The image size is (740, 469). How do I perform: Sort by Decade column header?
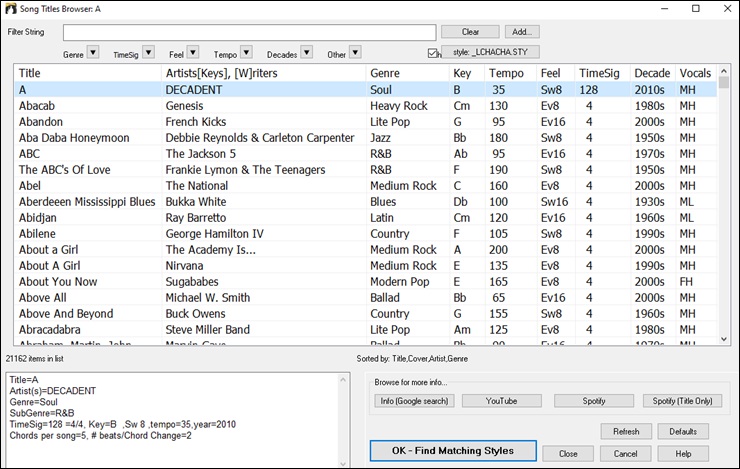[x=653, y=73]
